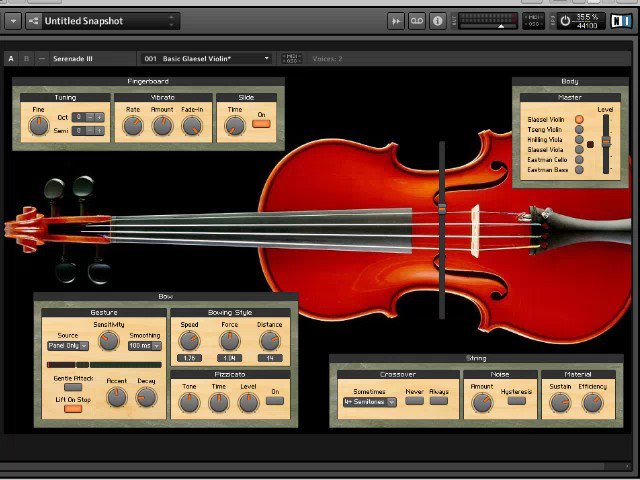Click the Speed value field 1.76
Image resolution: width=640 pixels, height=480 pixels.
point(189,358)
